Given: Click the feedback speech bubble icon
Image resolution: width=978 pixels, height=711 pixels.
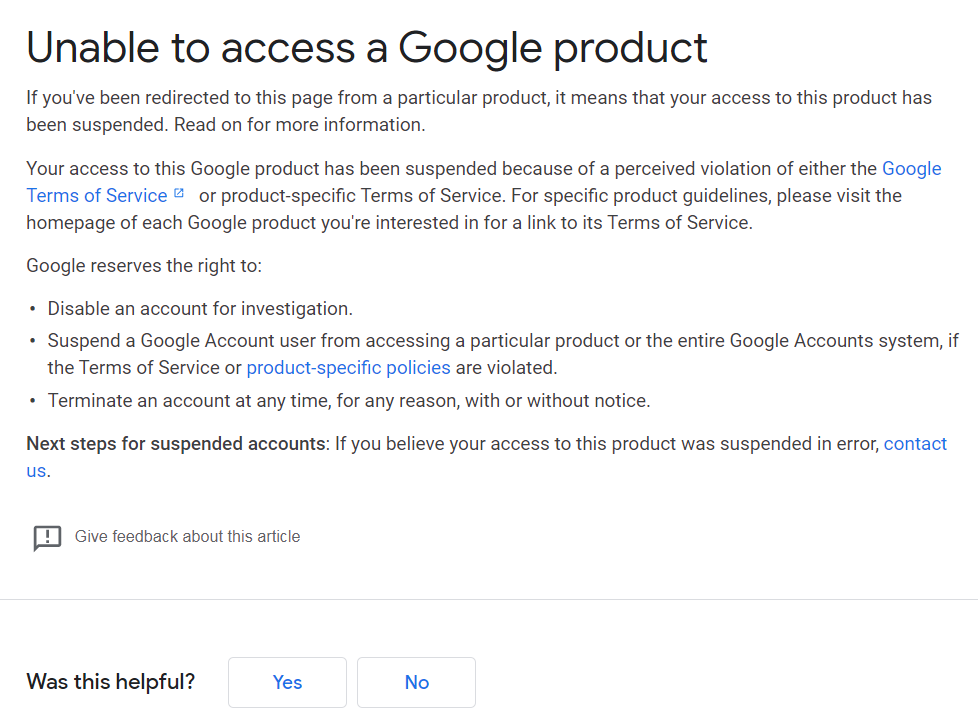Looking at the screenshot, I should 47,538.
